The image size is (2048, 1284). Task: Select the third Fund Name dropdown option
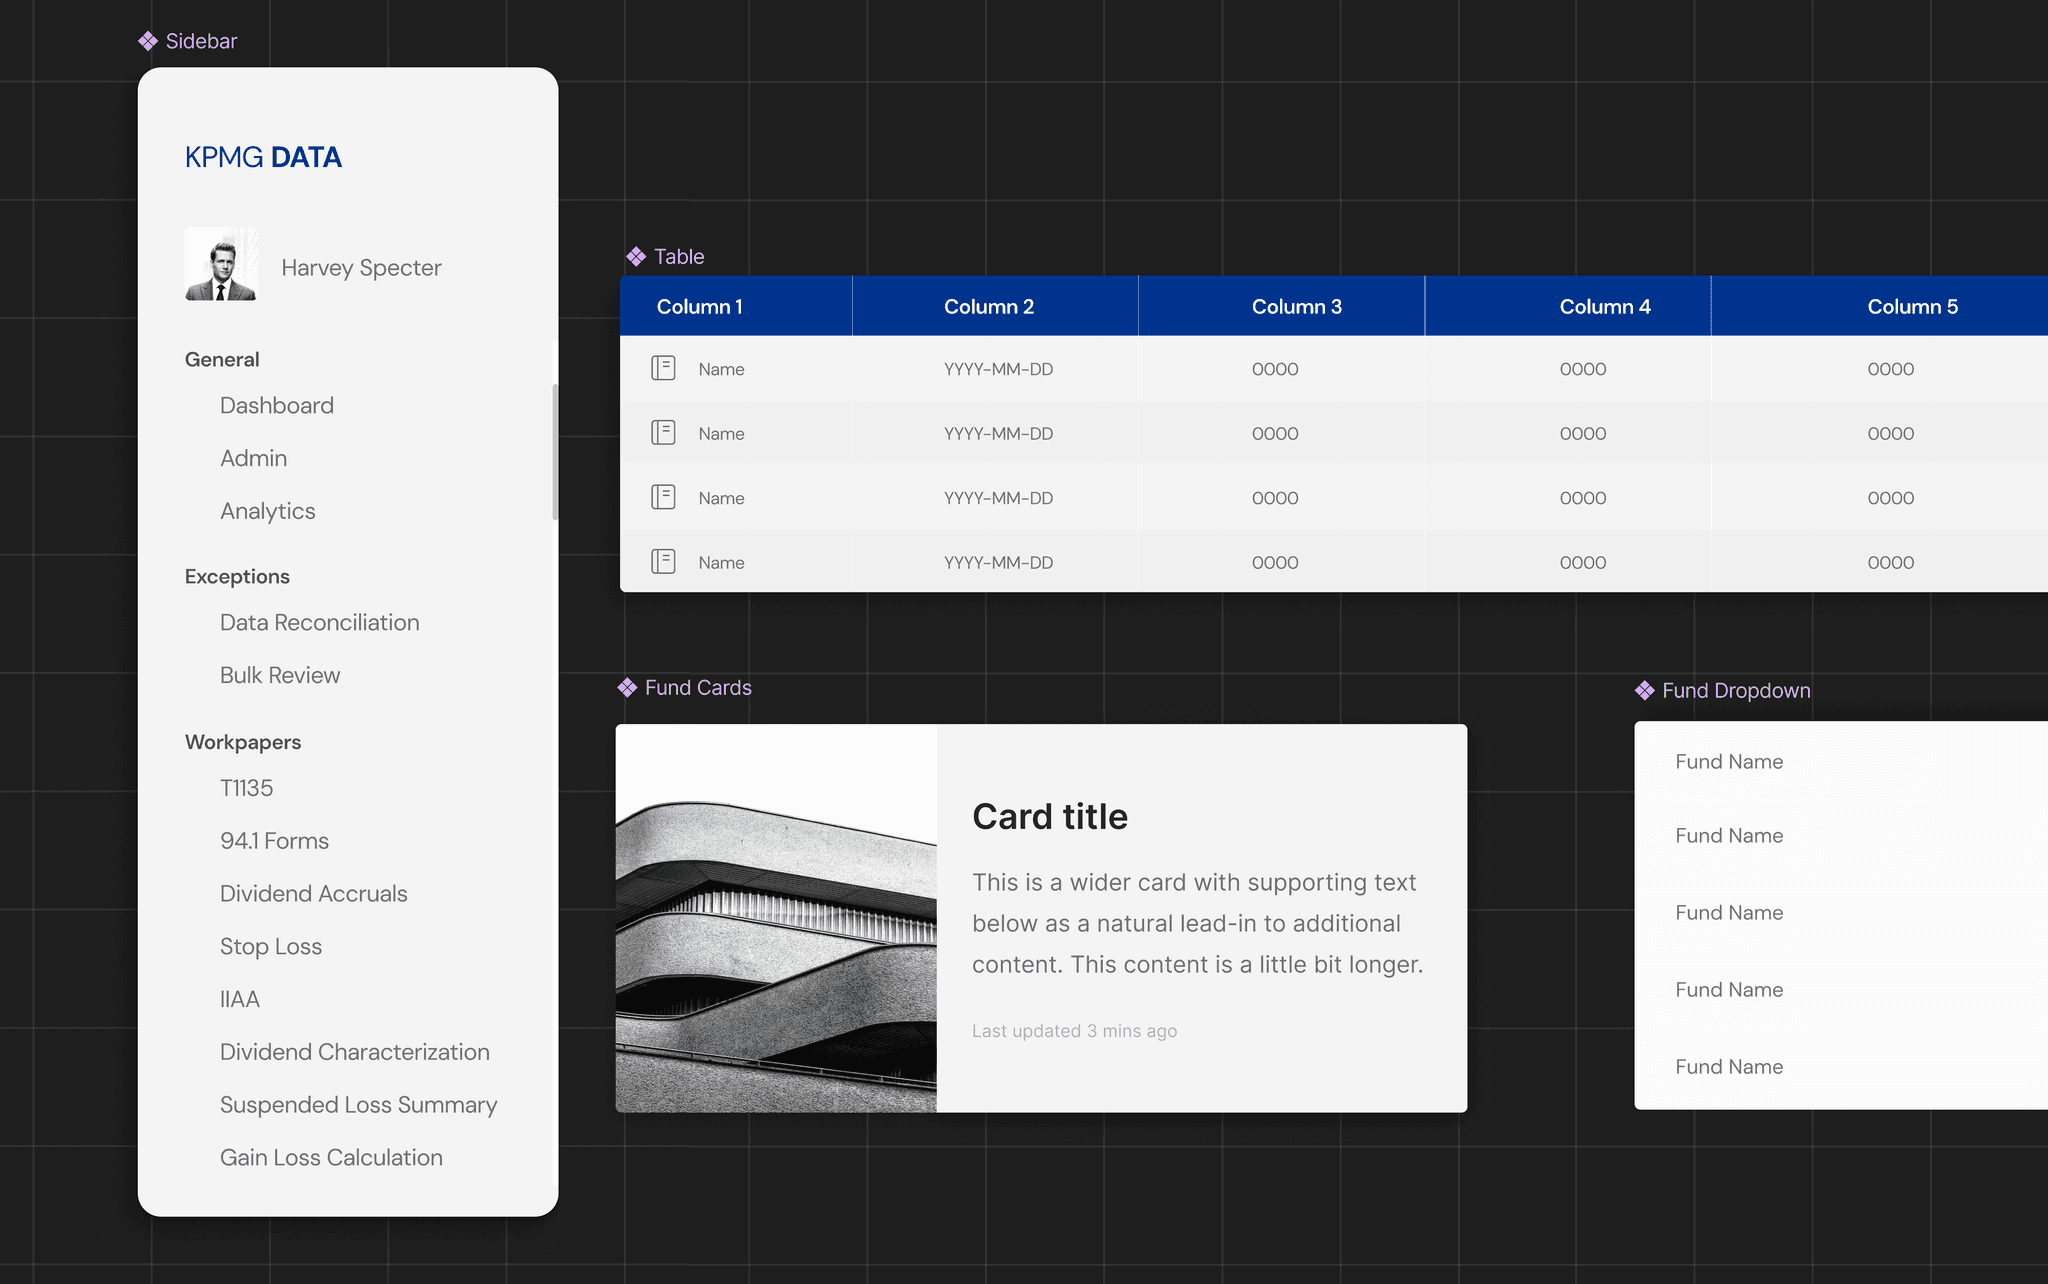[x=1729, y=913]
